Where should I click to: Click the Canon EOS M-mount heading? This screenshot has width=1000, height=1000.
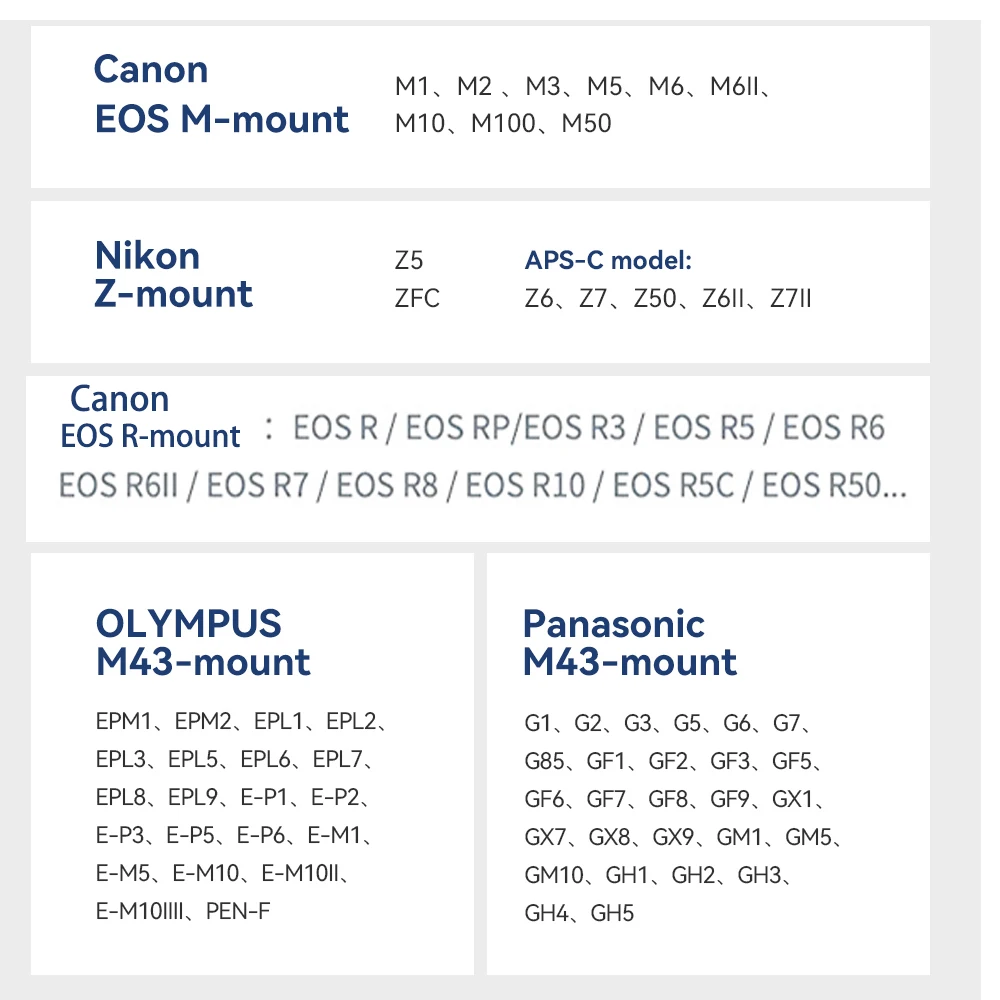point(221,95)
